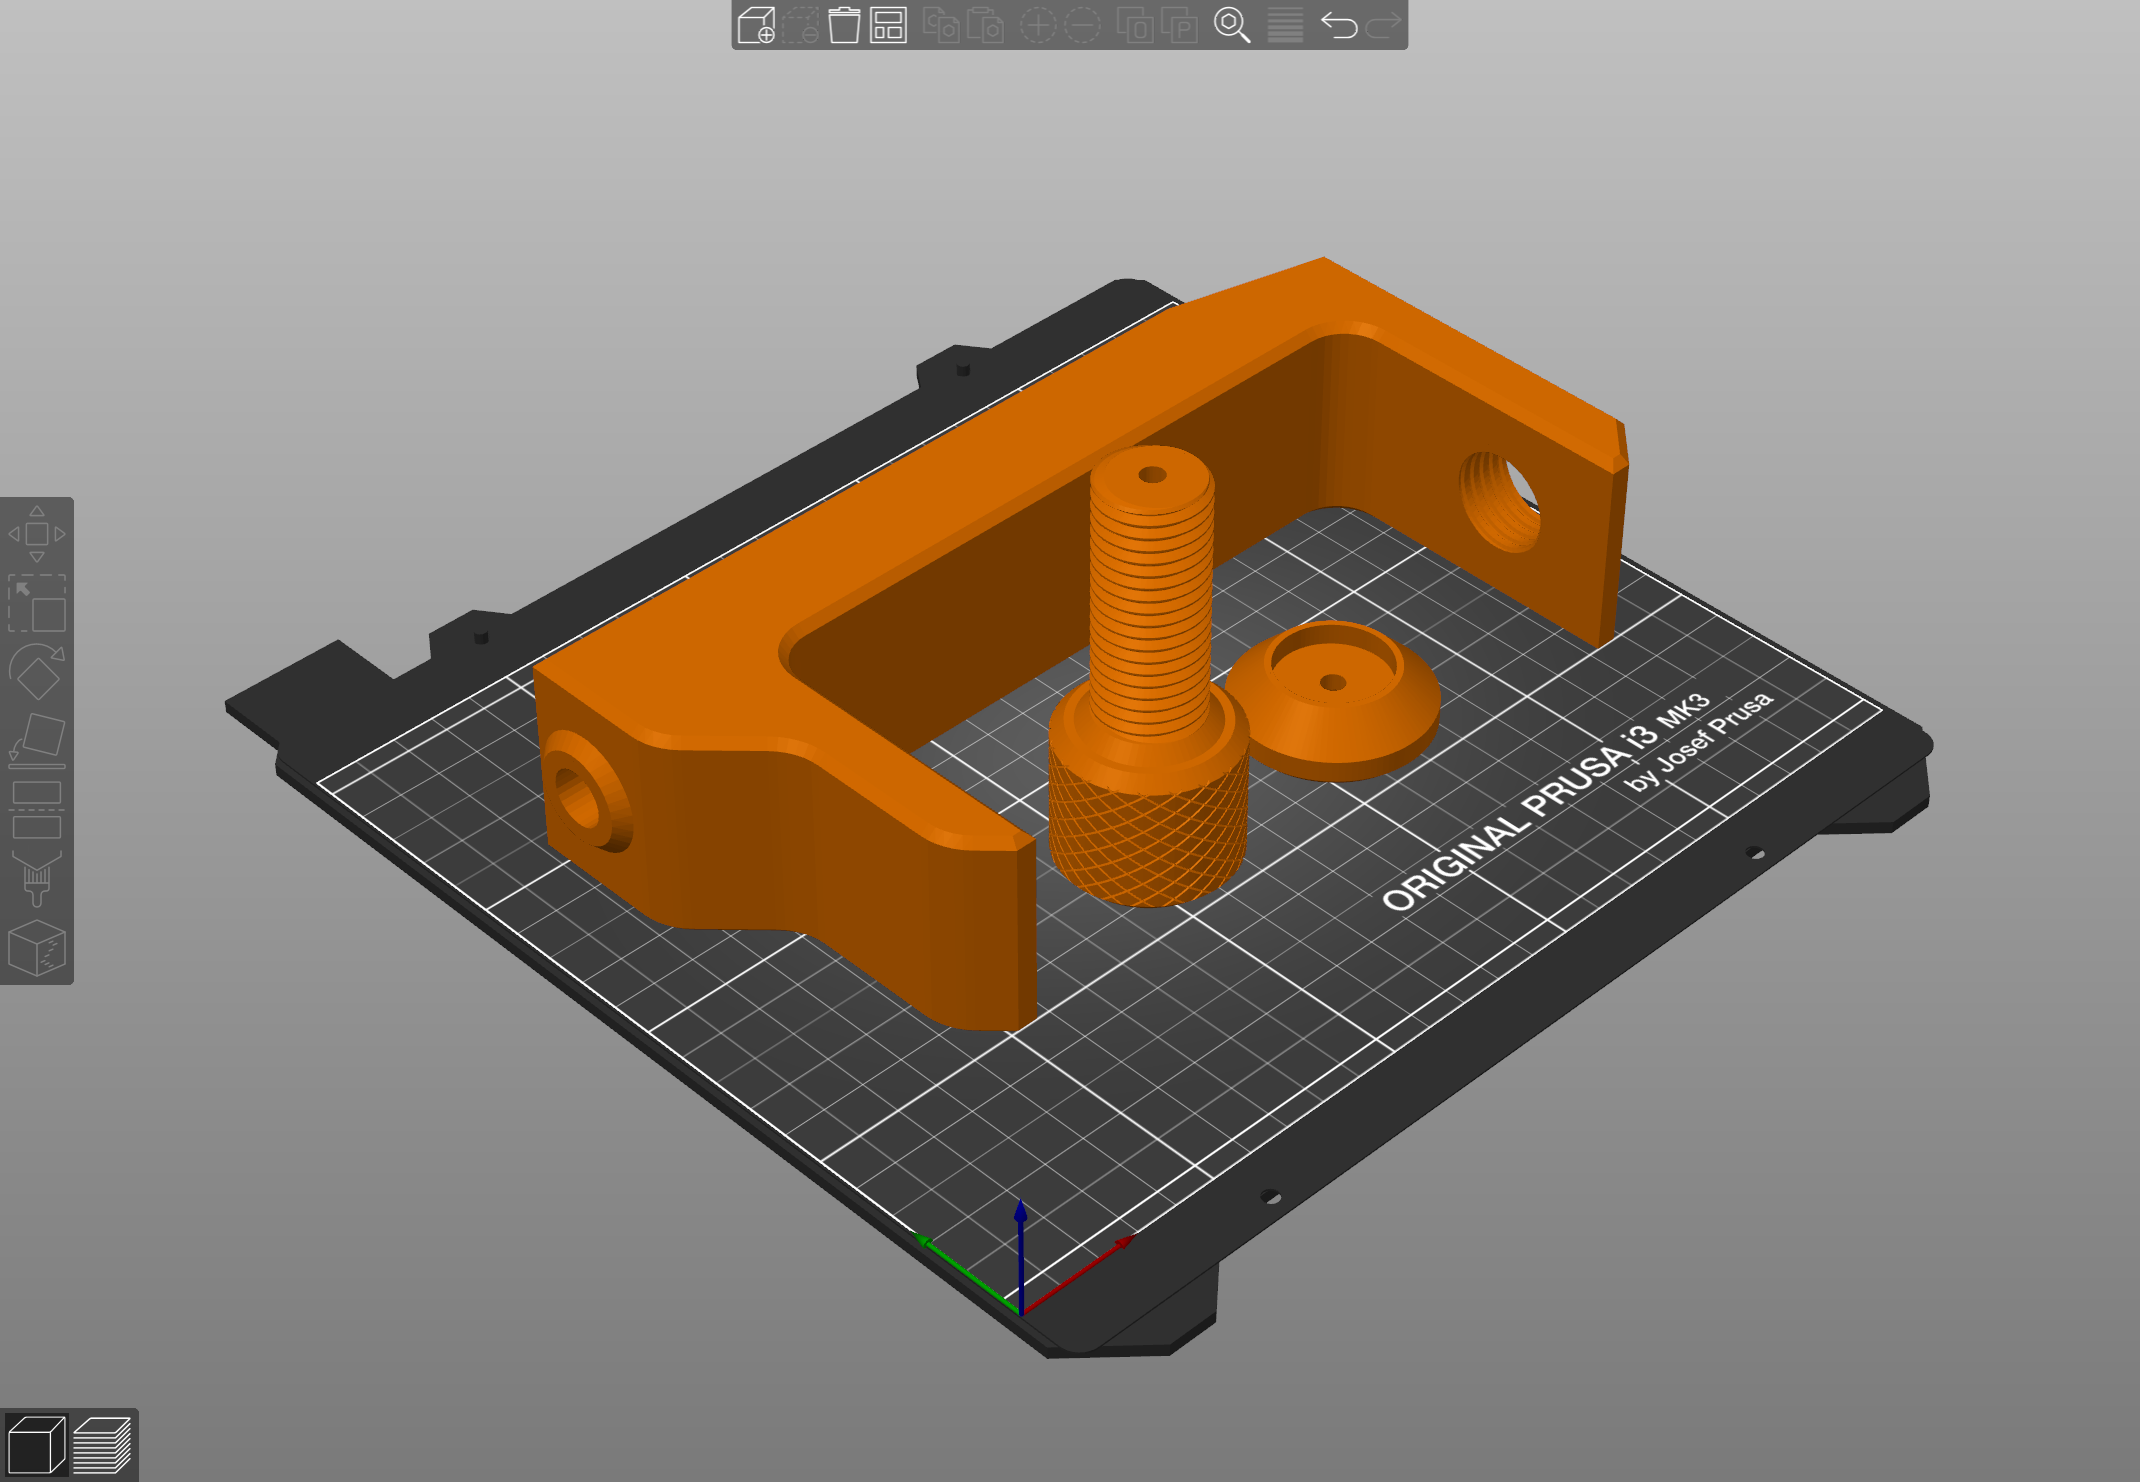This screenshot has height=1482, width=2140.
Task: Undo the last action
Action: 1338,25
